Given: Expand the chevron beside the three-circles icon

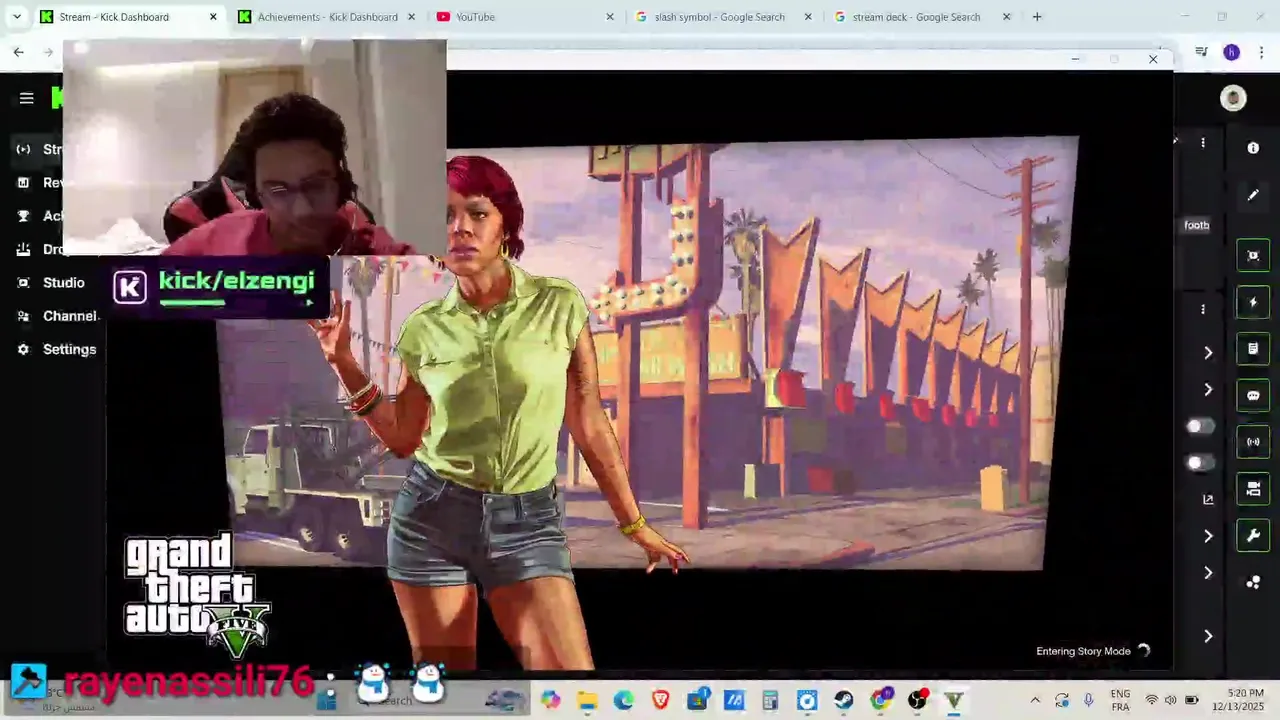Looking at the screenshot, I should pos(1208,573).
